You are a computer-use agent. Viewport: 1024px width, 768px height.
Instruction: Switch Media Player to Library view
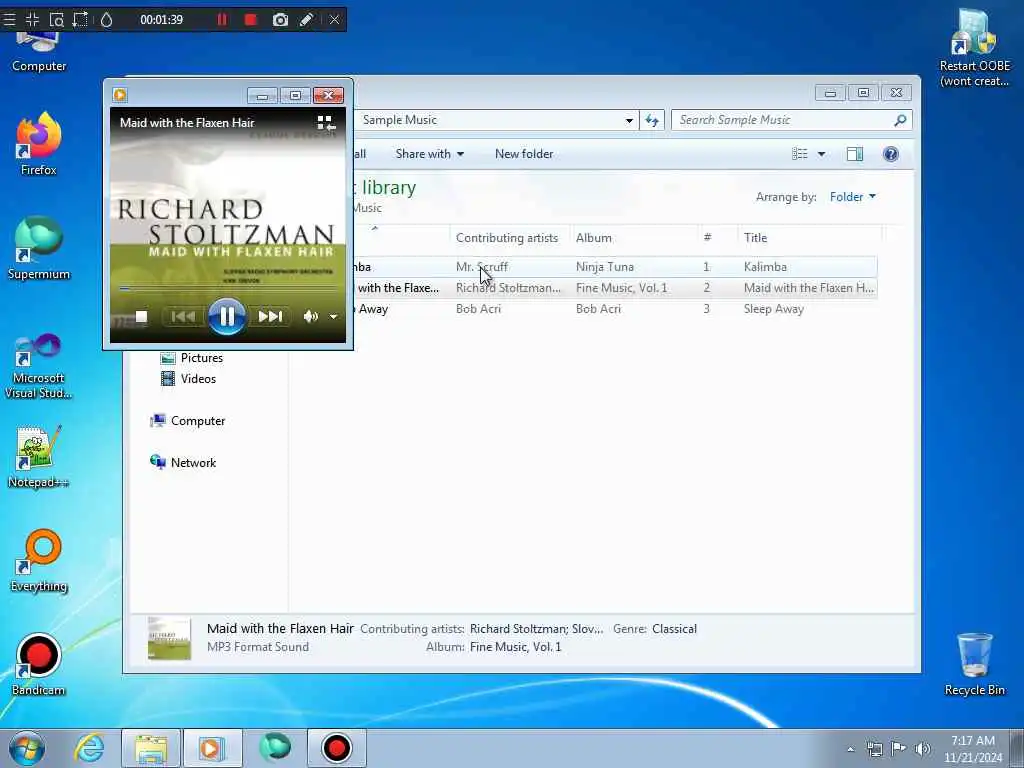326,123
